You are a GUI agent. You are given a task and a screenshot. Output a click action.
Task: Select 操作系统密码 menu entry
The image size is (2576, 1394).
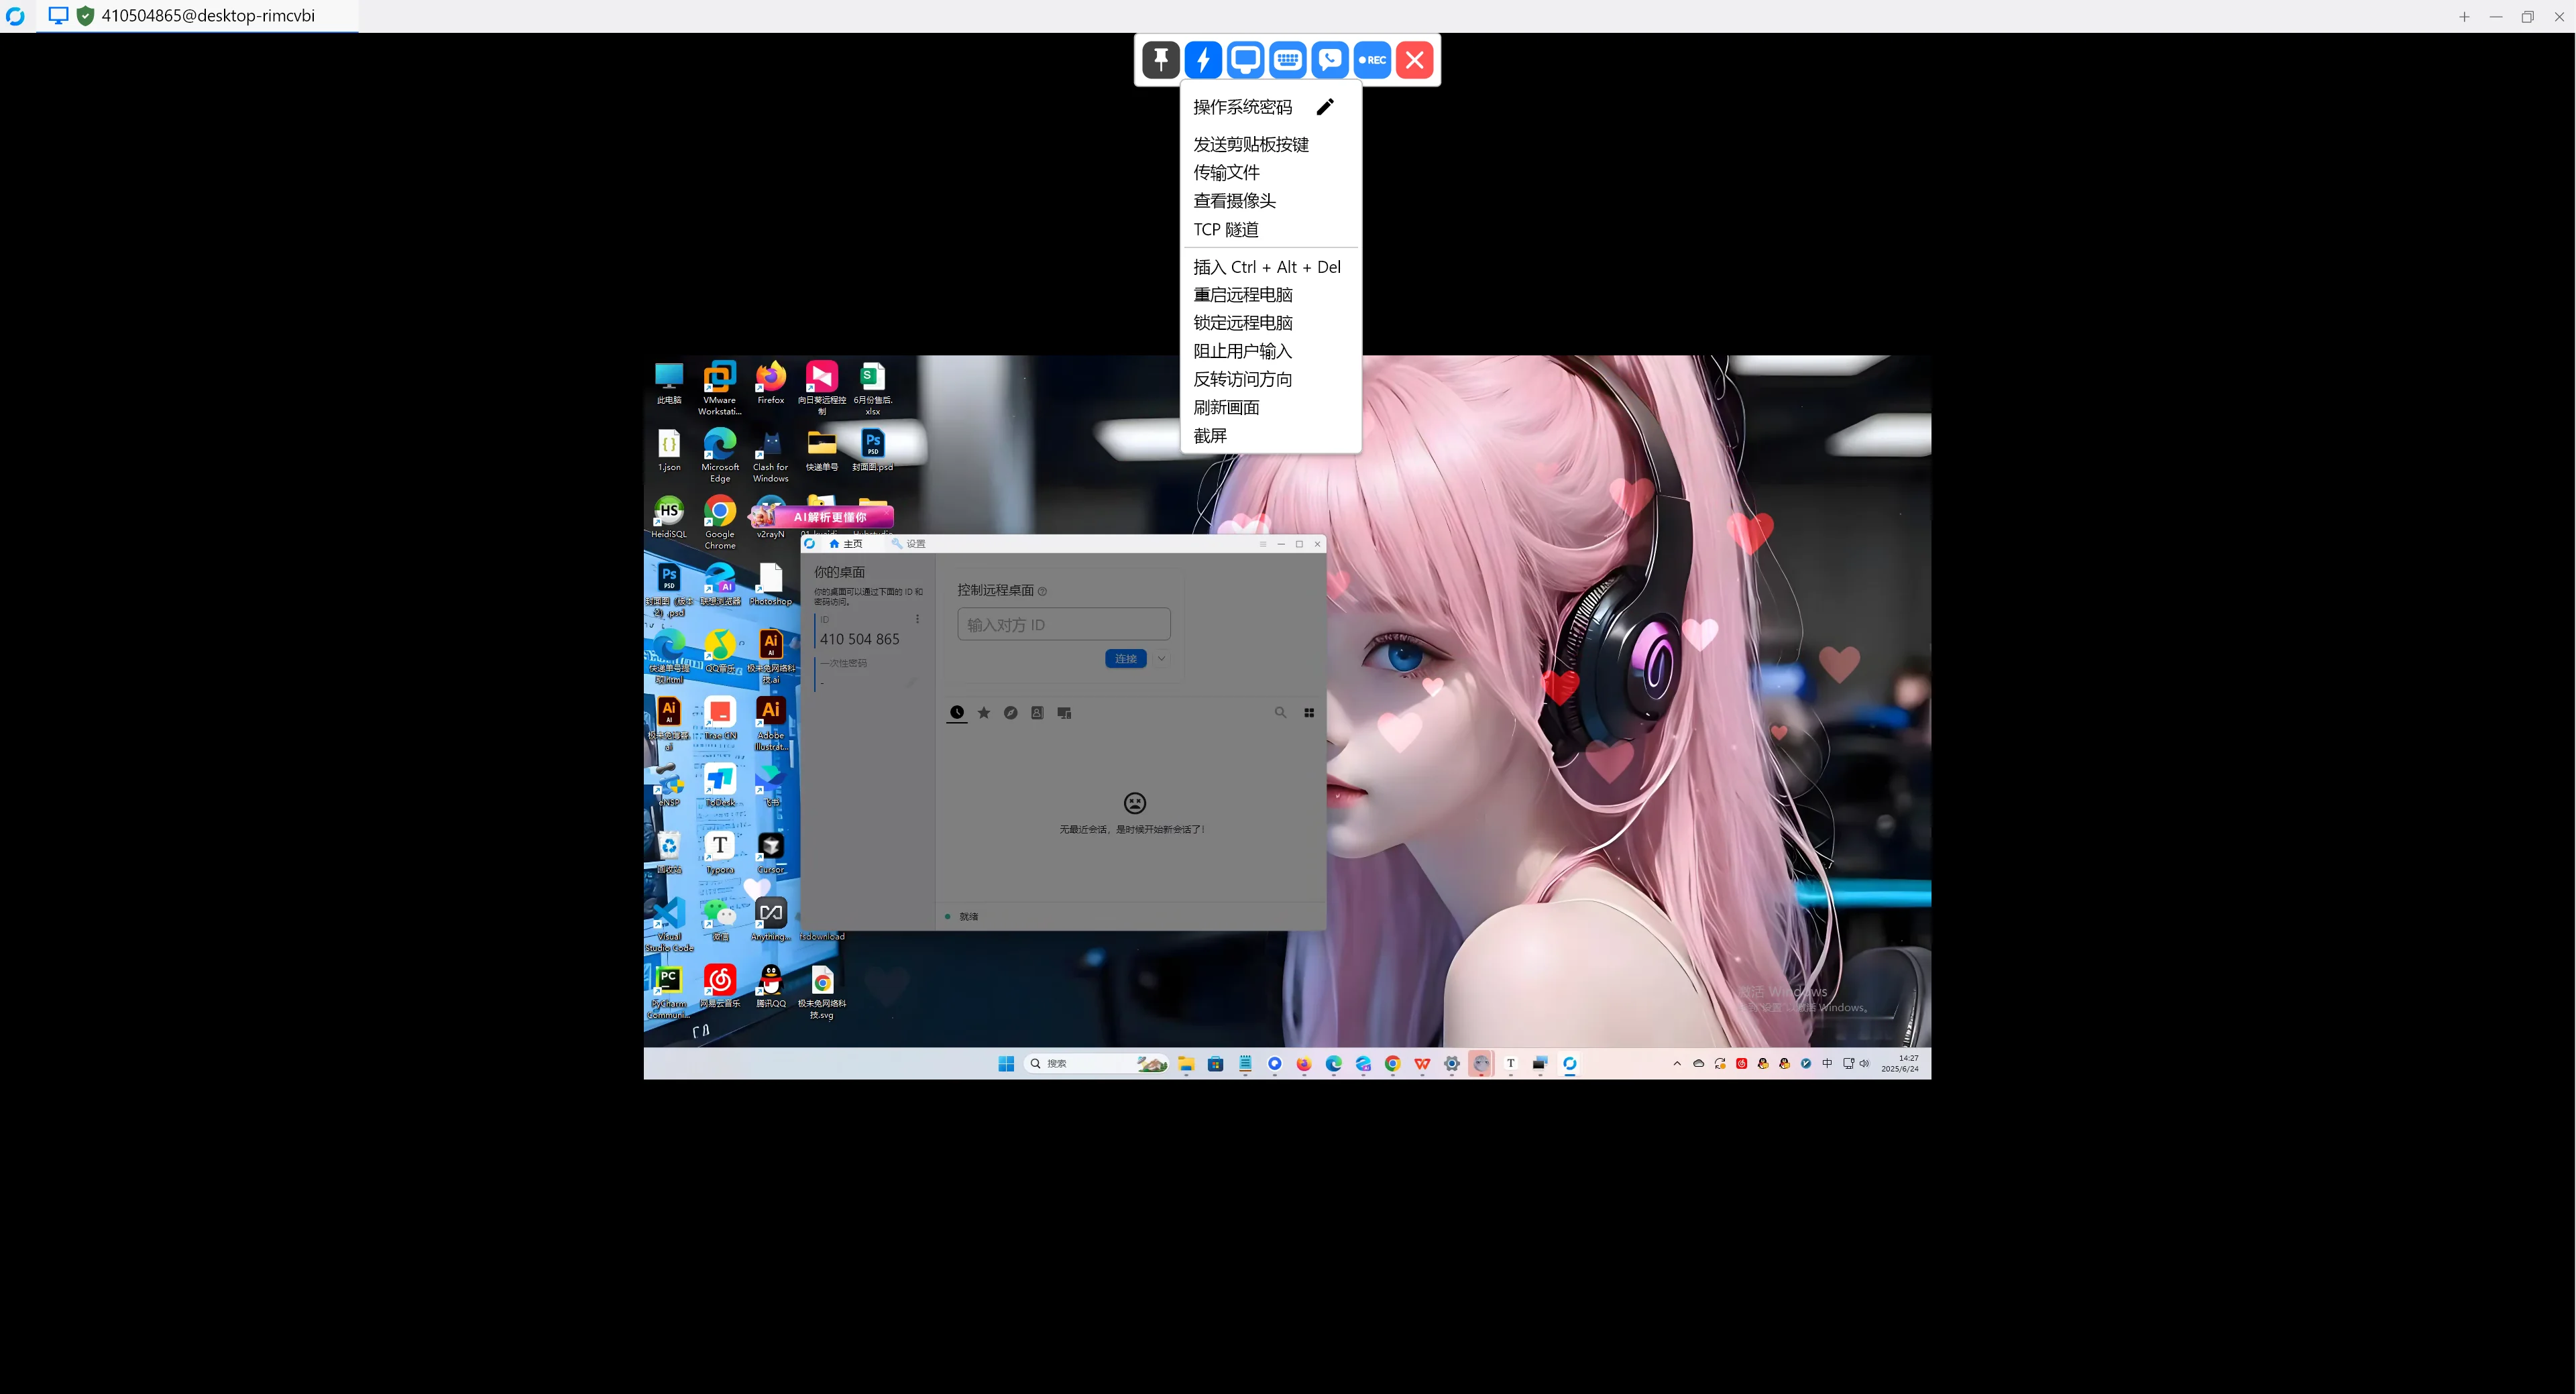(1242, 107)
